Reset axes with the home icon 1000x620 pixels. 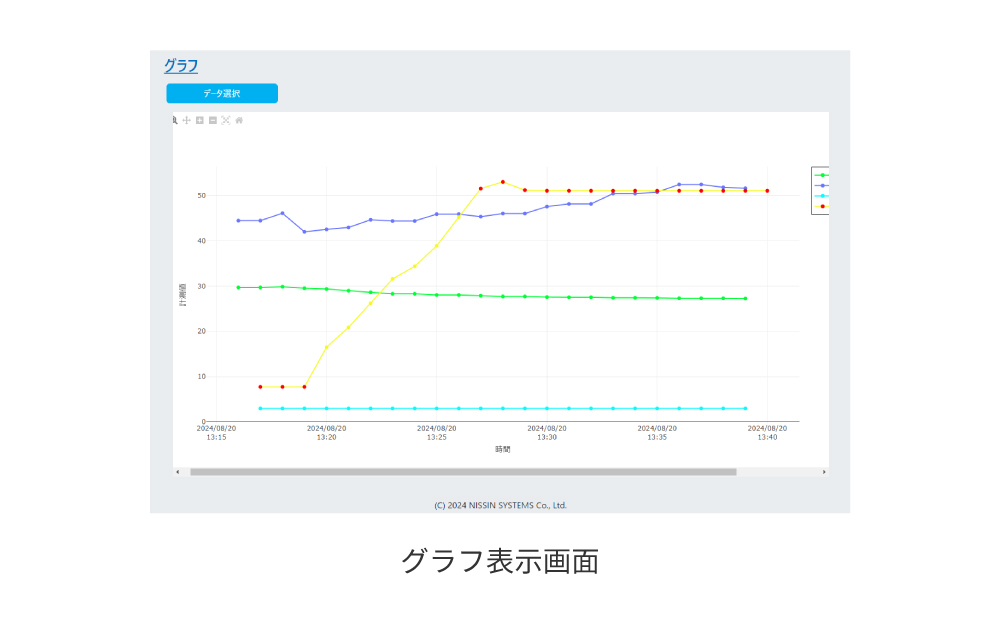tap(239, 121)
